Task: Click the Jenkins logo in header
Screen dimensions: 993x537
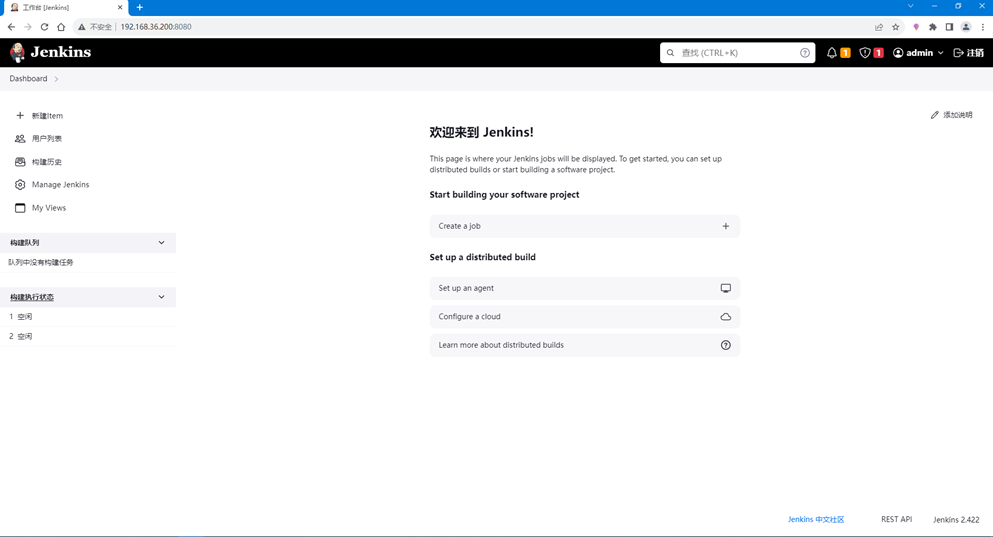Action: pos(51,52)
